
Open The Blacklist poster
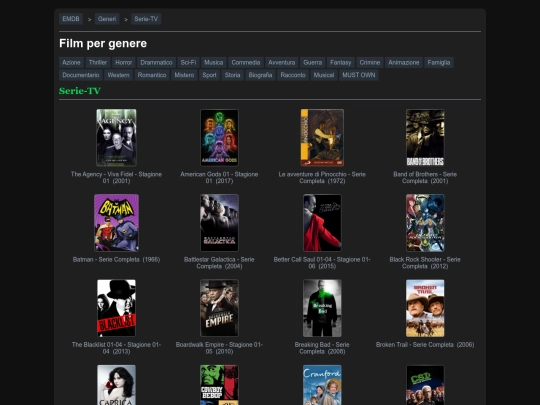click(116, 308)
